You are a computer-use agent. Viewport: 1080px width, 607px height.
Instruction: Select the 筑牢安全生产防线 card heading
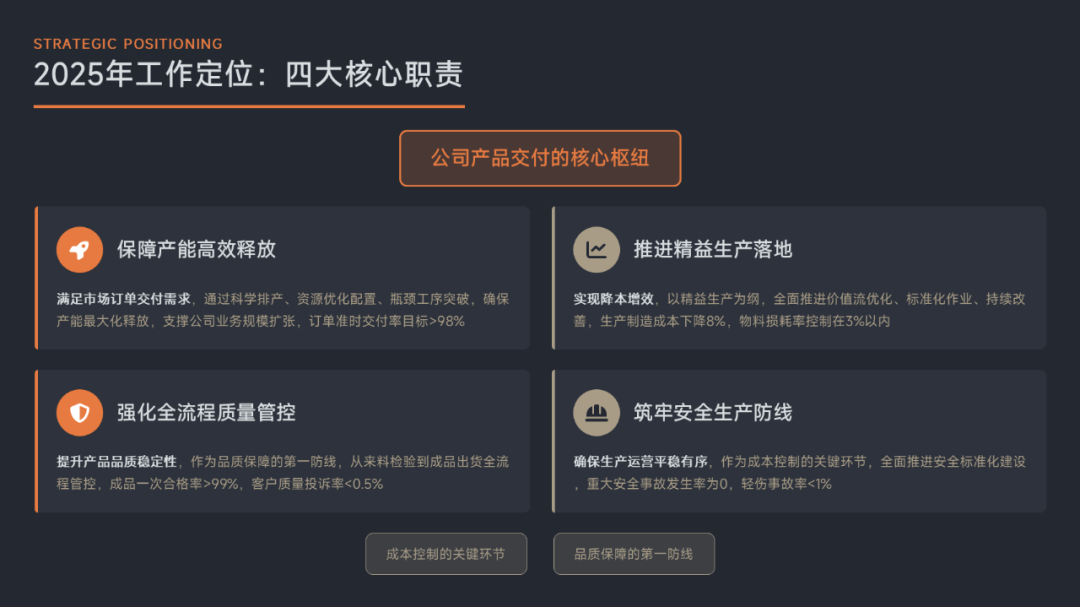(x=713, y=413)
